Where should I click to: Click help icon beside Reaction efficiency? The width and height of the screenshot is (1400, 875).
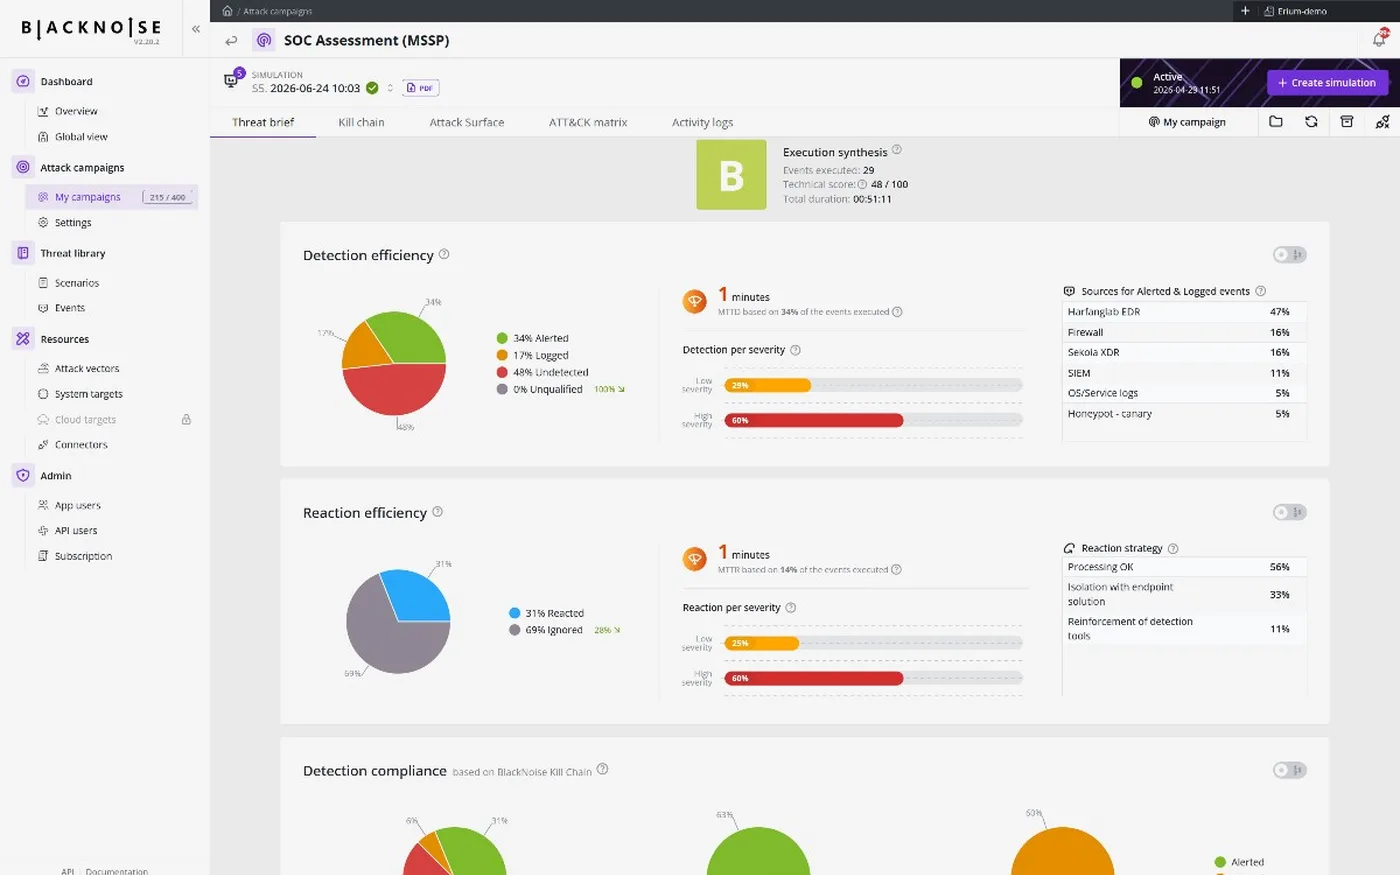tap(437, 512)
